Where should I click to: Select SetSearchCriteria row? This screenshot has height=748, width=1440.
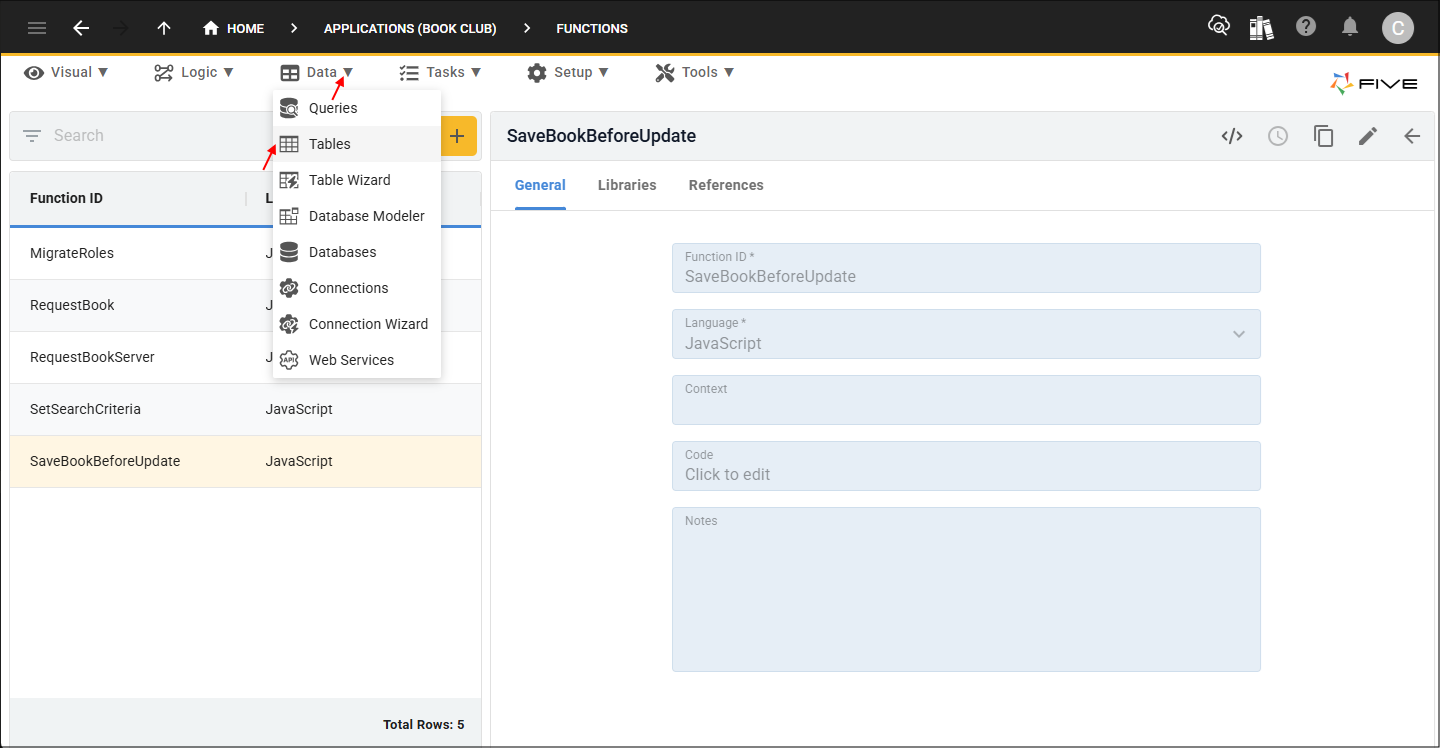pos(245,409)
